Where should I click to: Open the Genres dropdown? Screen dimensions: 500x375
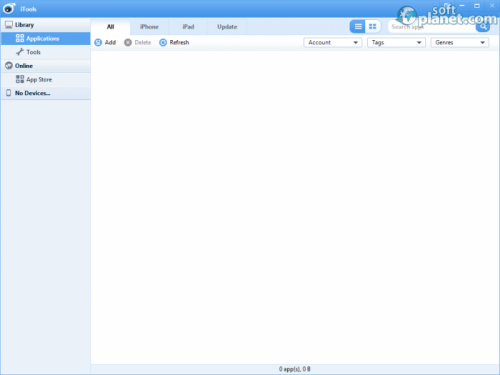460,43
